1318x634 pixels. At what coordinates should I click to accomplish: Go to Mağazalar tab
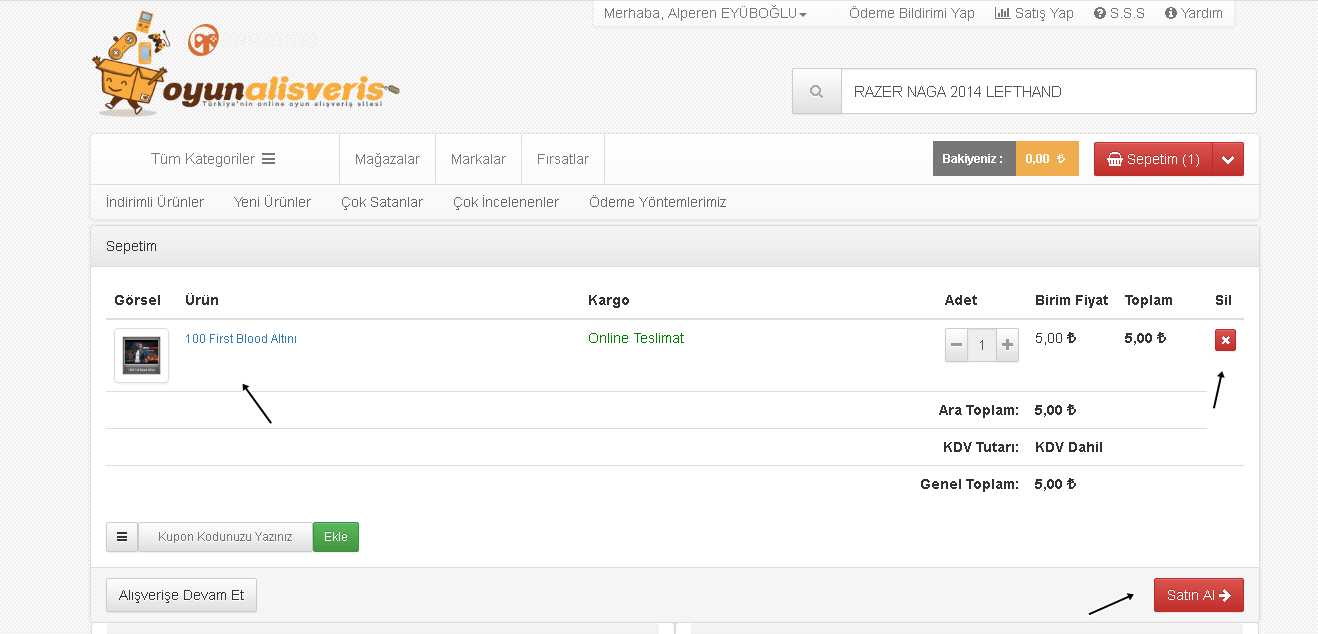coord(387,159)
